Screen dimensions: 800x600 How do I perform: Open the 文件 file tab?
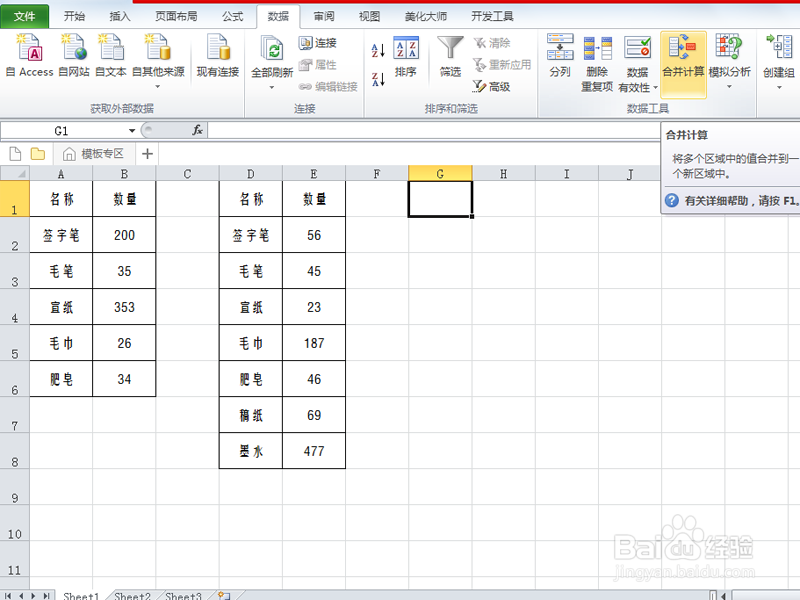pos(24,16)
